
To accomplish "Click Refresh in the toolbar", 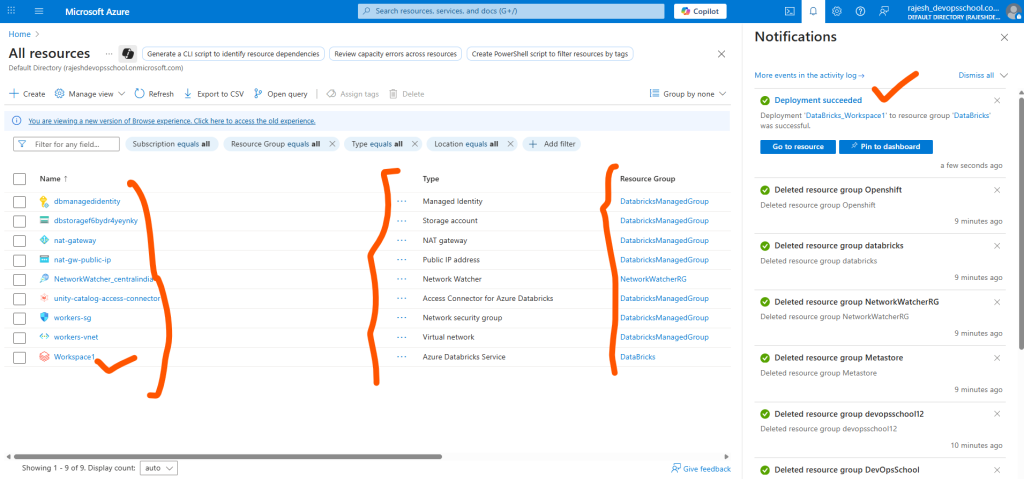I will tap(154, 94).
